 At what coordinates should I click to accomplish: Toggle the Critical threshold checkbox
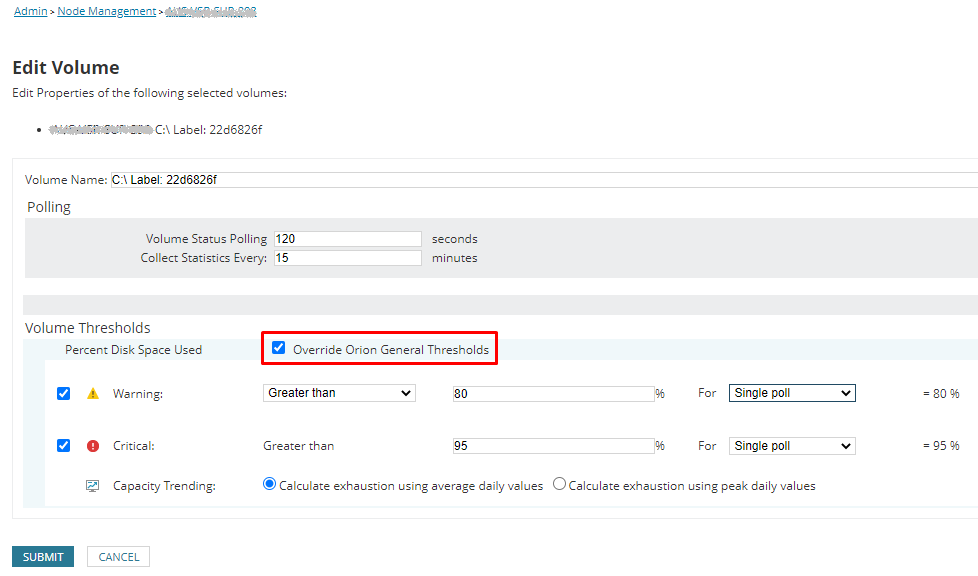(64, 446)
